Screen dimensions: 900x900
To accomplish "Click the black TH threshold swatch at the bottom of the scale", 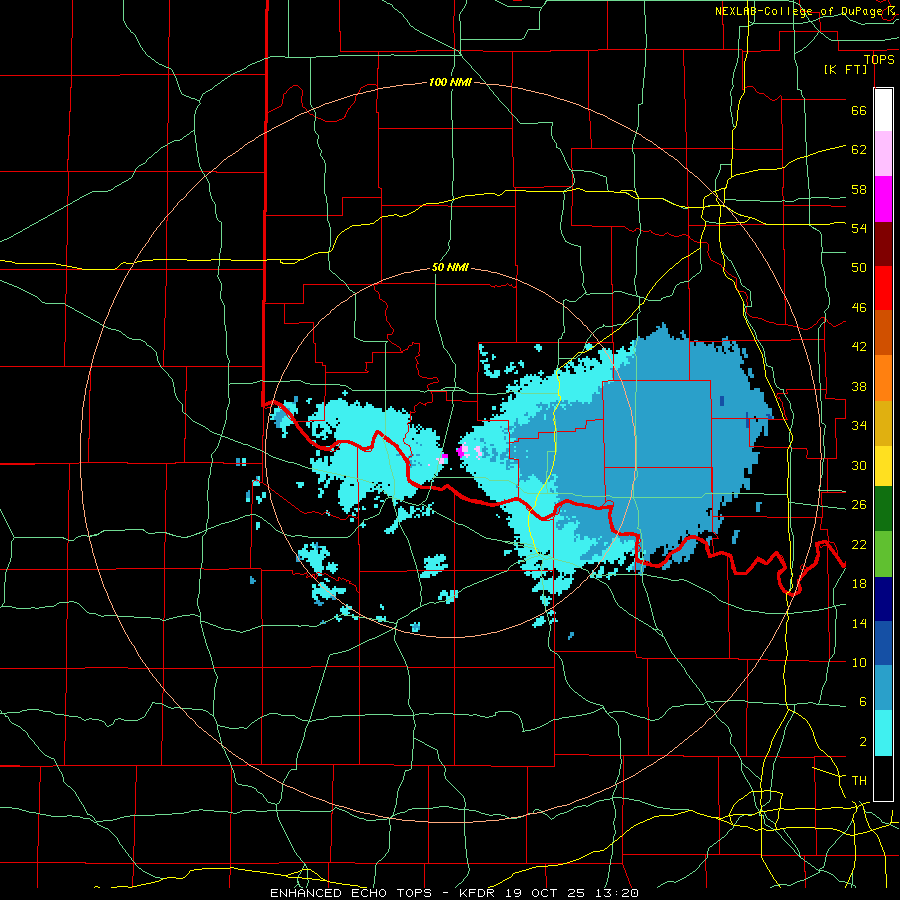I will pyautogui.click(x=883, y=778).
